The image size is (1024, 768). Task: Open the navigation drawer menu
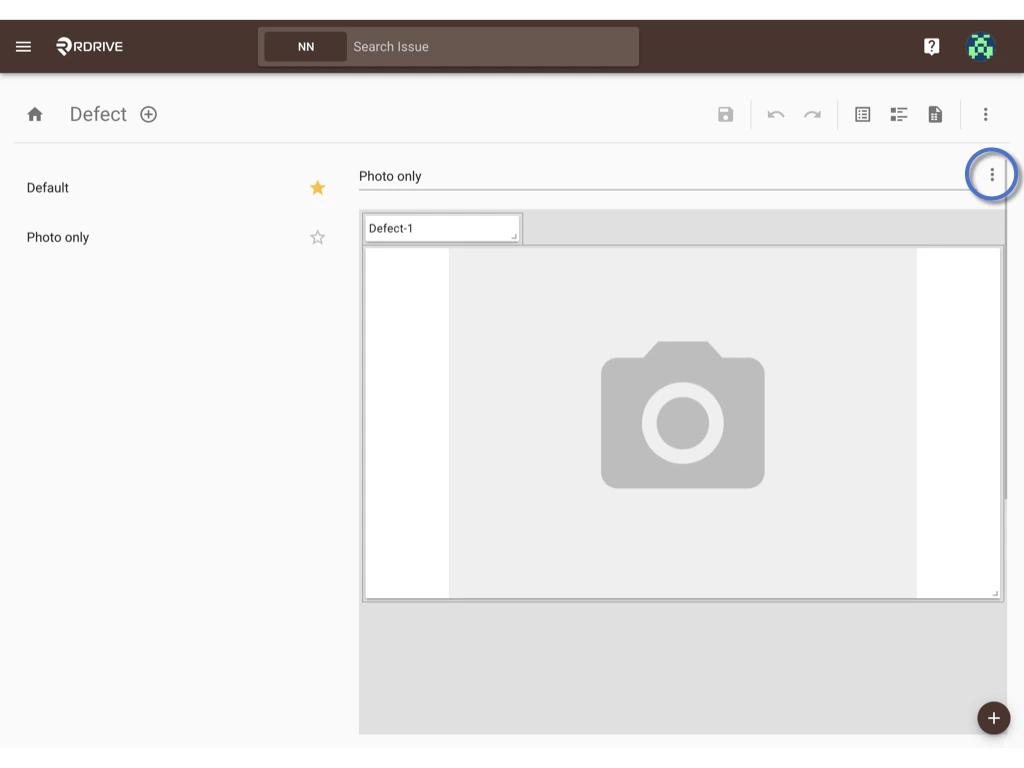pyautogui.click(x=23, y=46)
